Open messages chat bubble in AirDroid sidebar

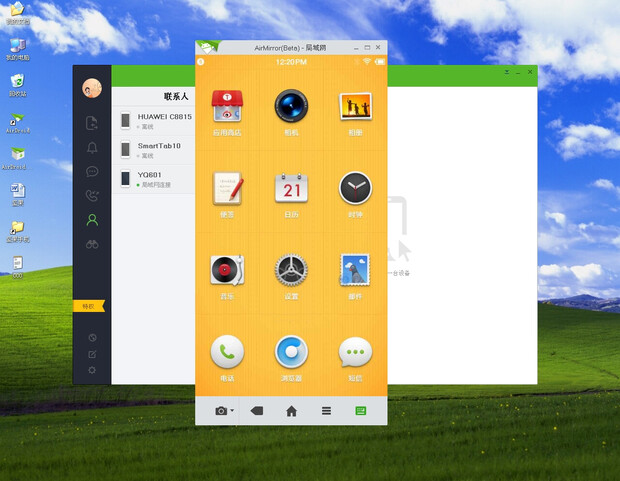click(x=92, y=172)
